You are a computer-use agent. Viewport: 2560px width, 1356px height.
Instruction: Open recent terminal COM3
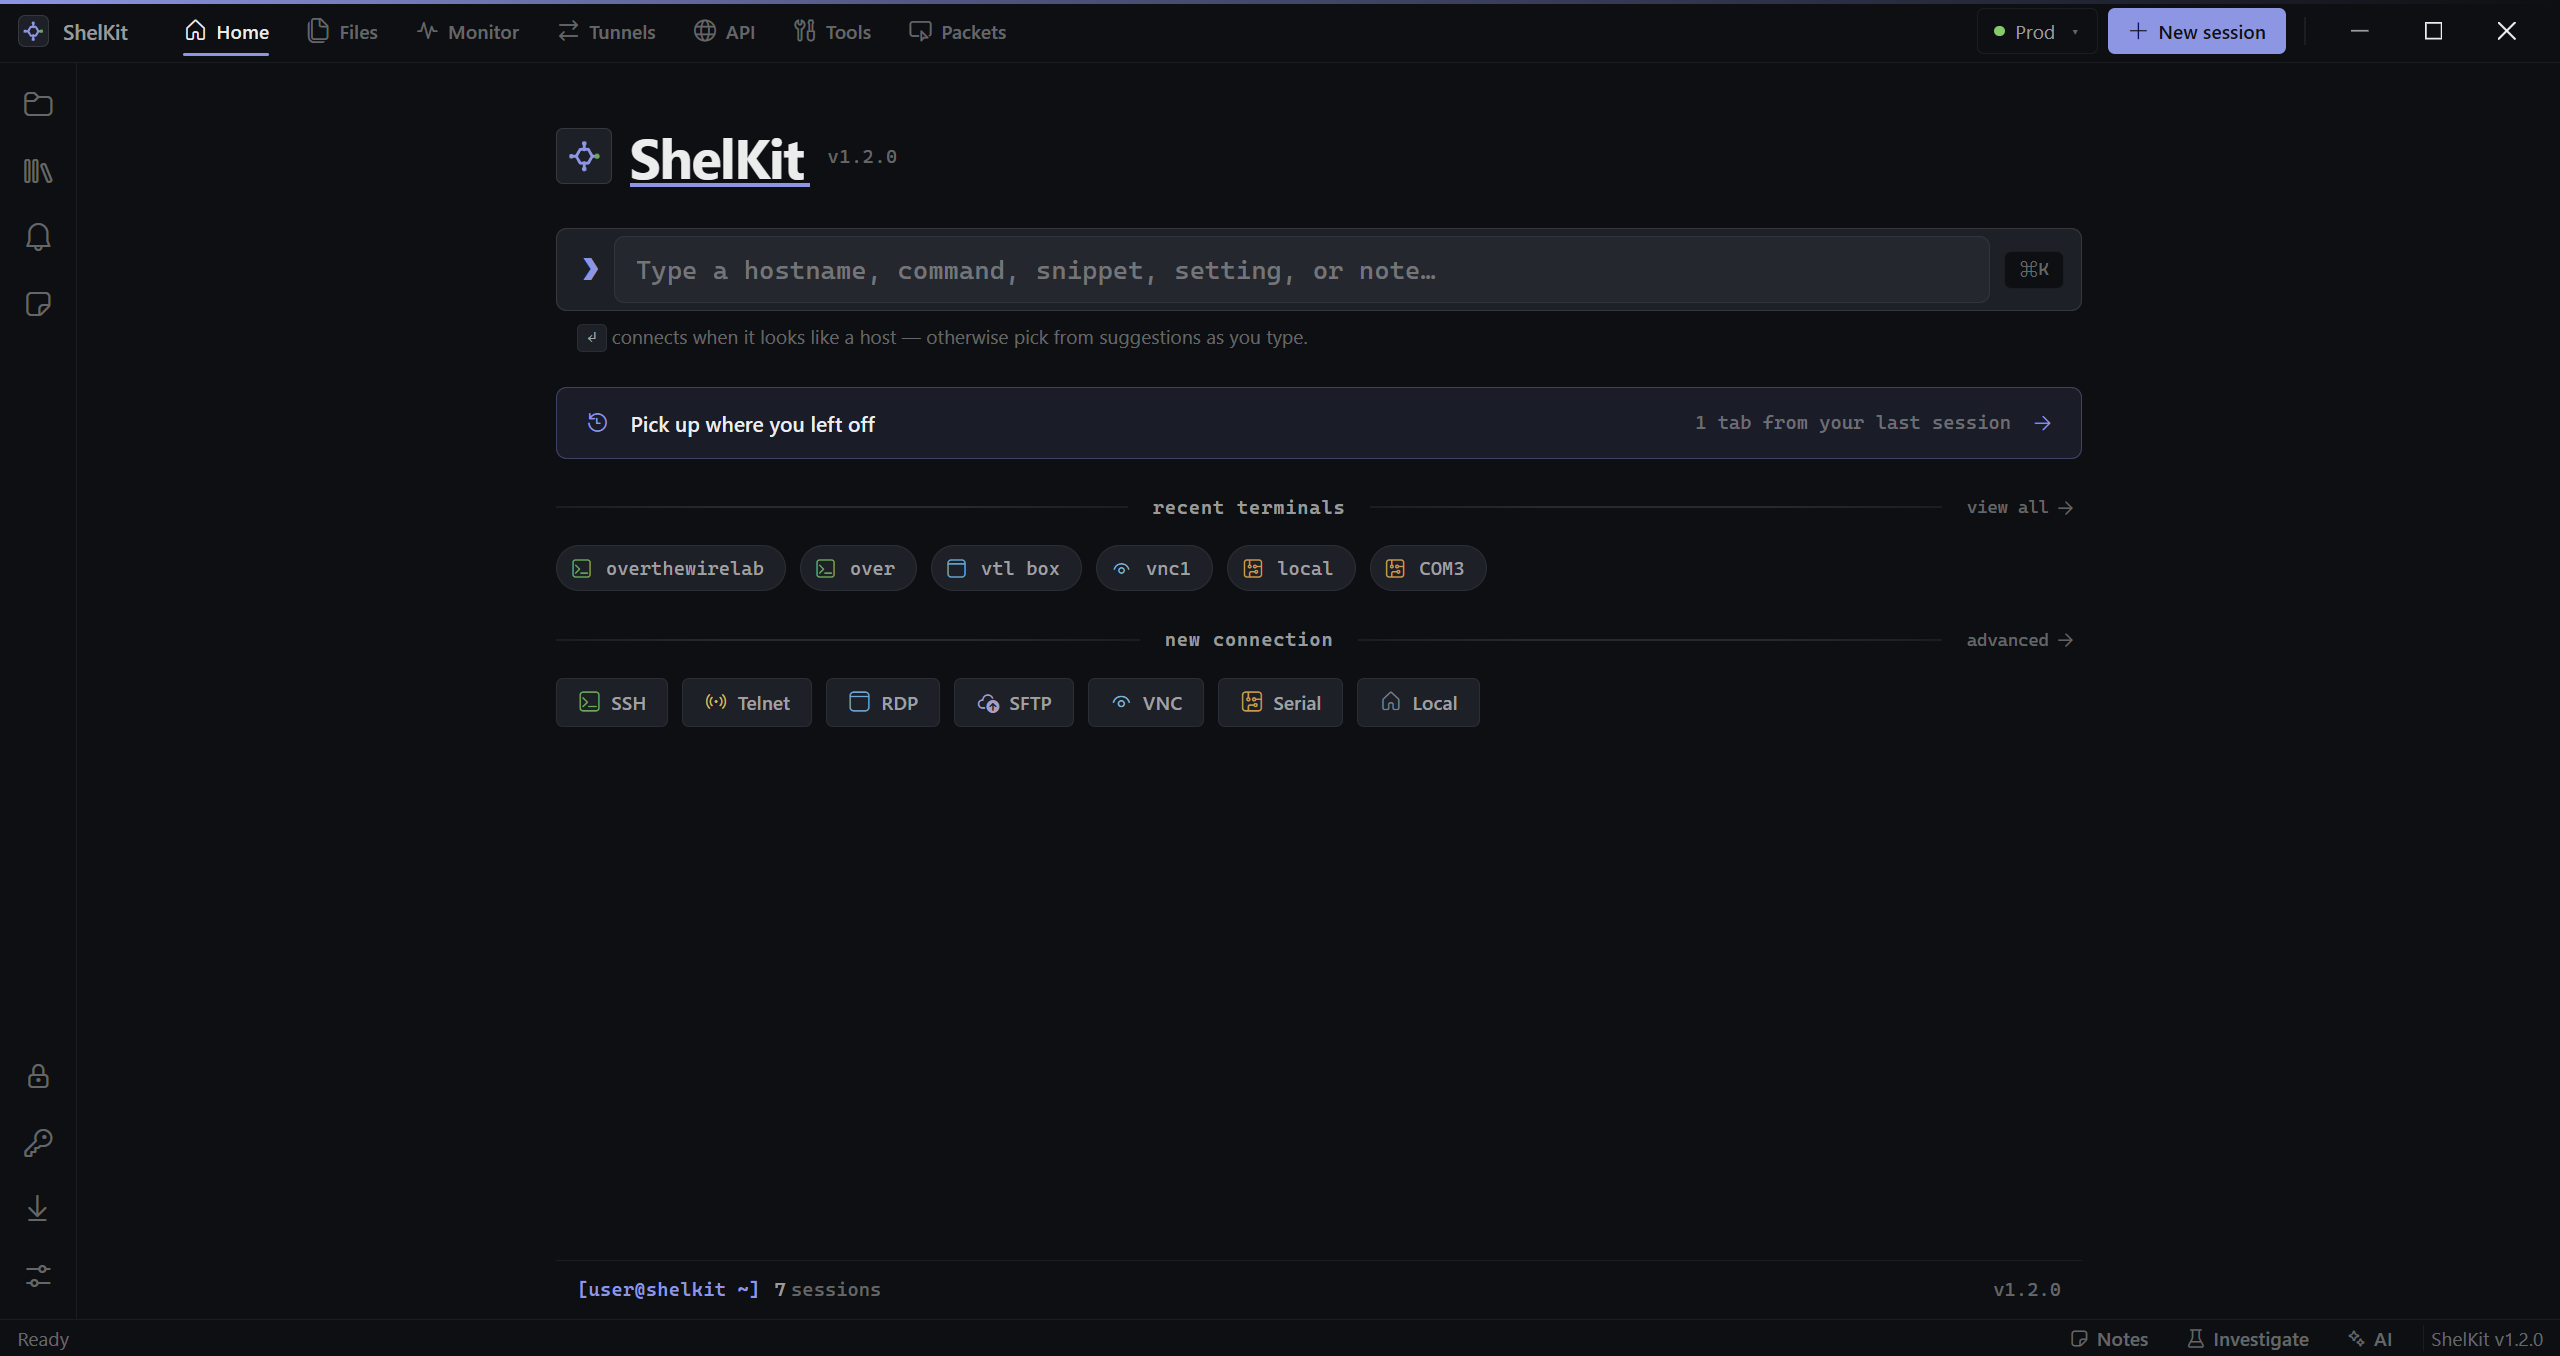pyautogui.click(x=1427, y=568)
